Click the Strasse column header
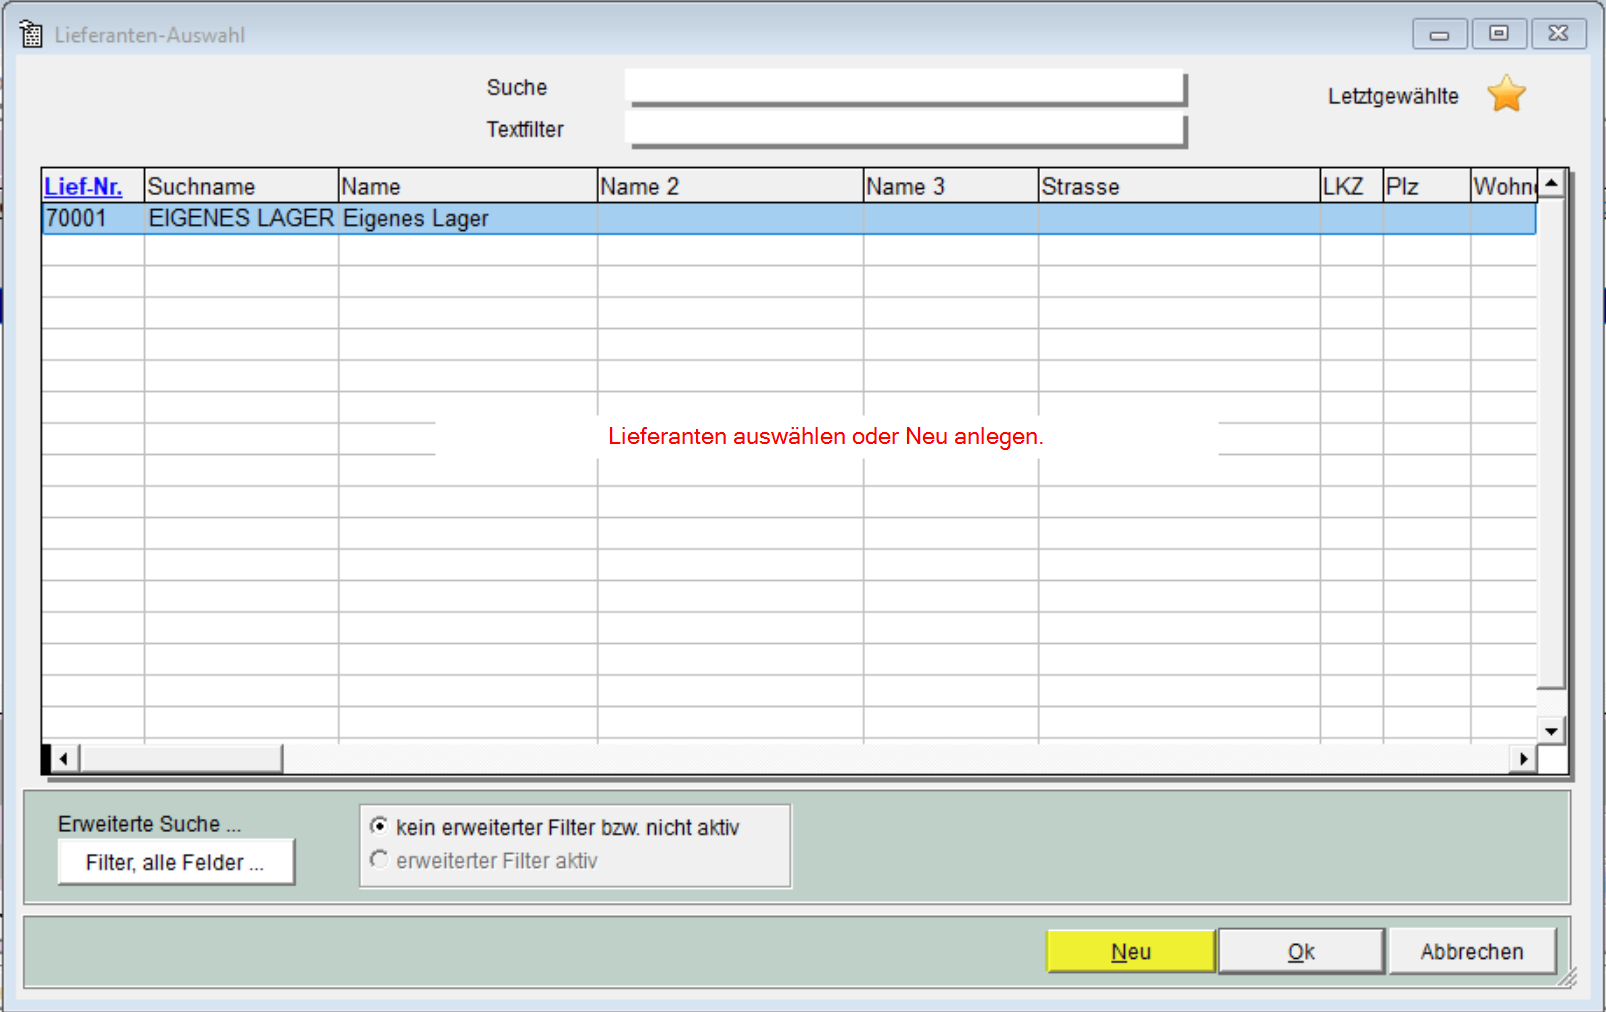 (1180, 186)
